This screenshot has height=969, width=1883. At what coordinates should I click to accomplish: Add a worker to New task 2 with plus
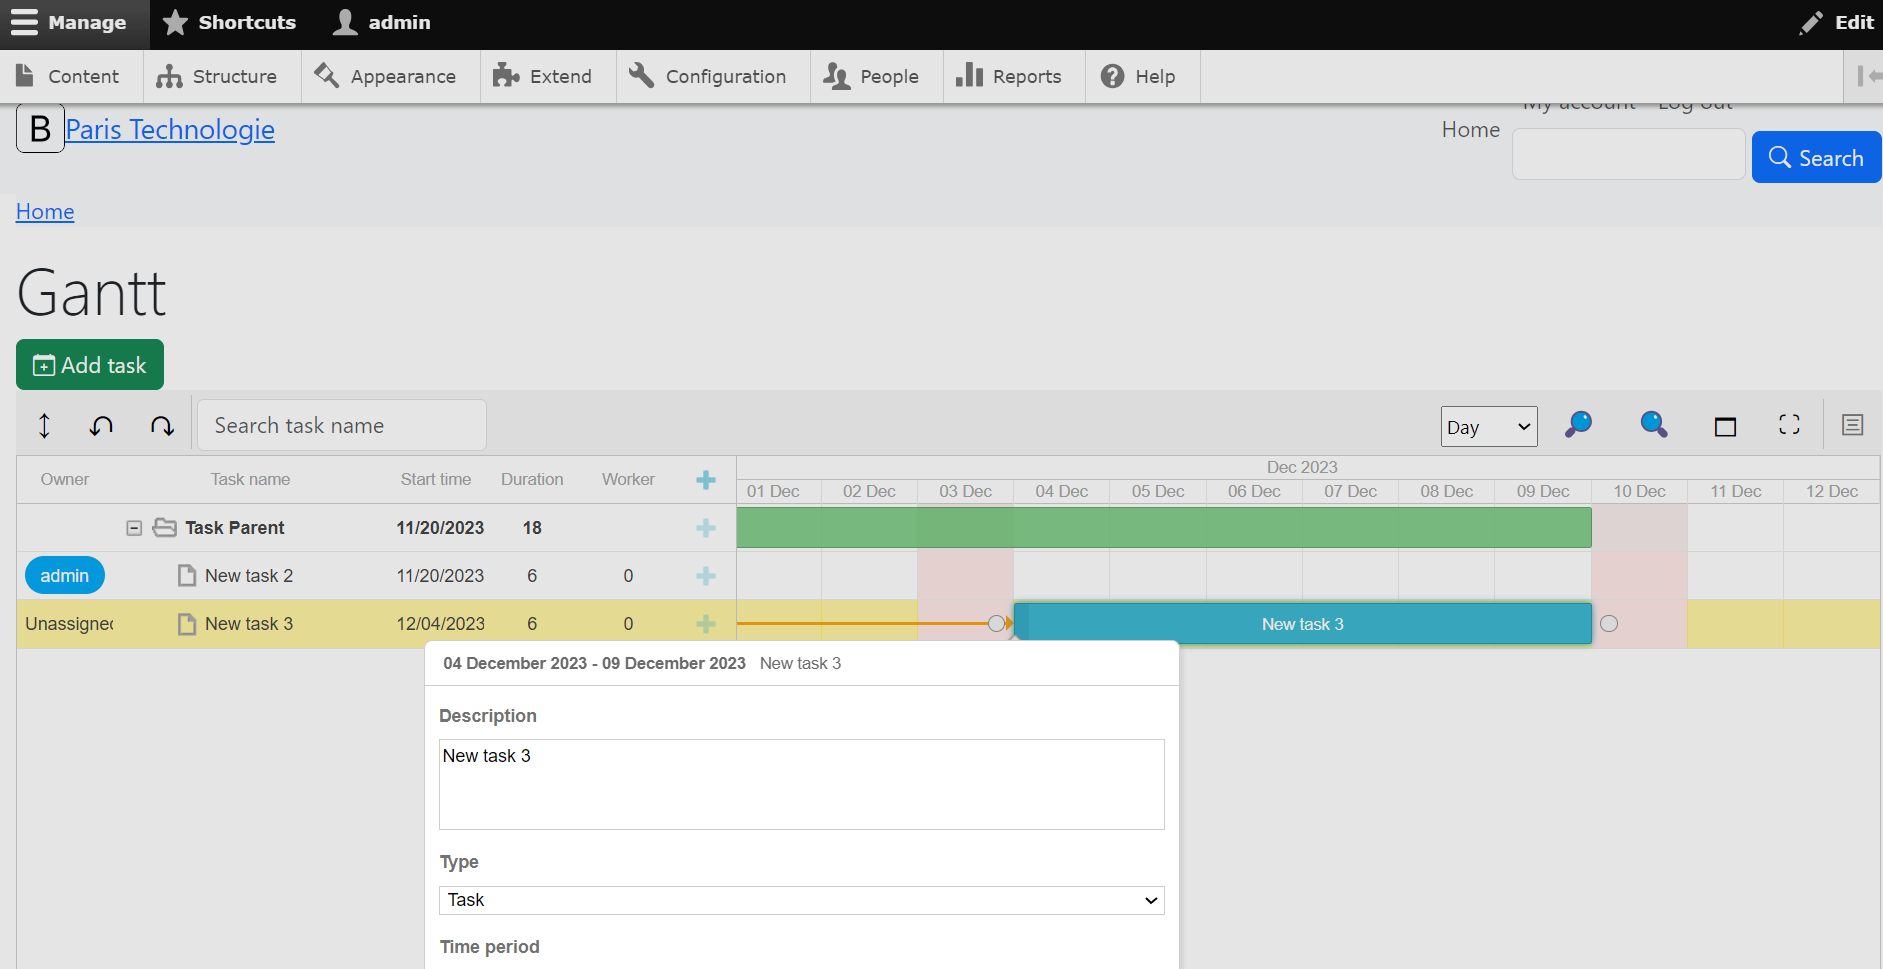pyautogui.click(x=706, y=576)
